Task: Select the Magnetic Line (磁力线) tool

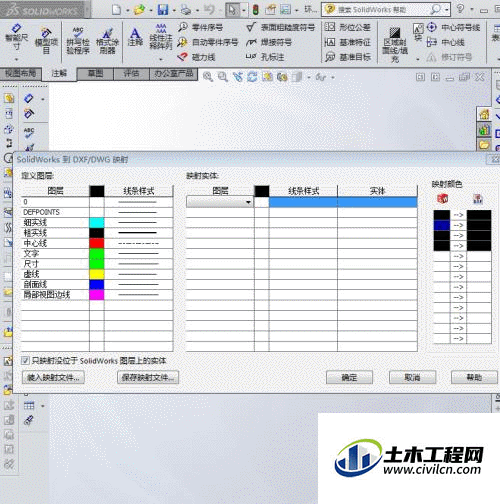Action: 196,57
